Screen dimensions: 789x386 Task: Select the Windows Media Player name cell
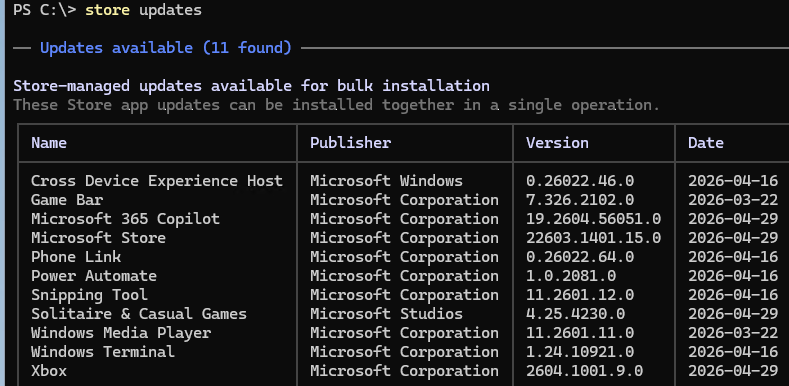pos(121,333)
